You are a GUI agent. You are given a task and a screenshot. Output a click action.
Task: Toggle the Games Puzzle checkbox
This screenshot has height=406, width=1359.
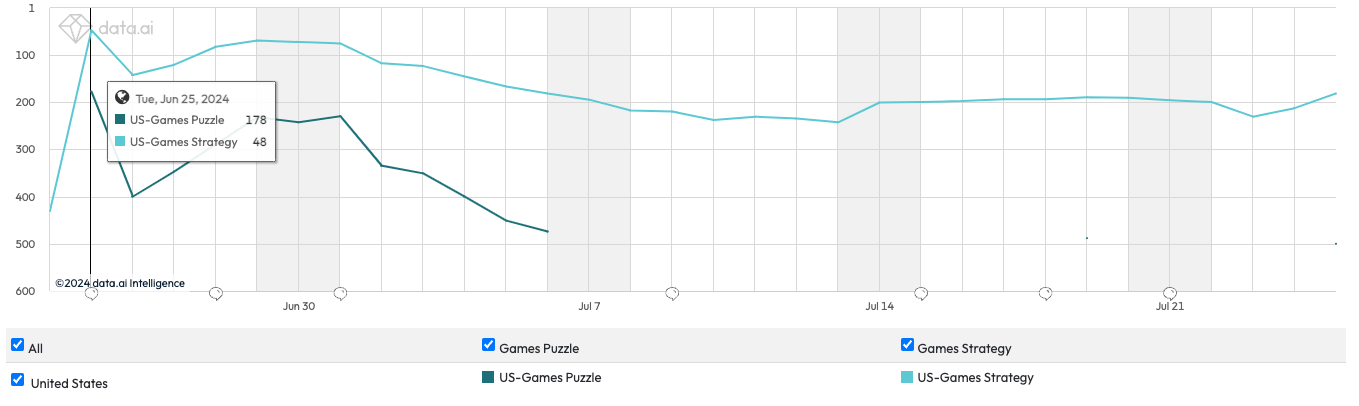(488, 345)
